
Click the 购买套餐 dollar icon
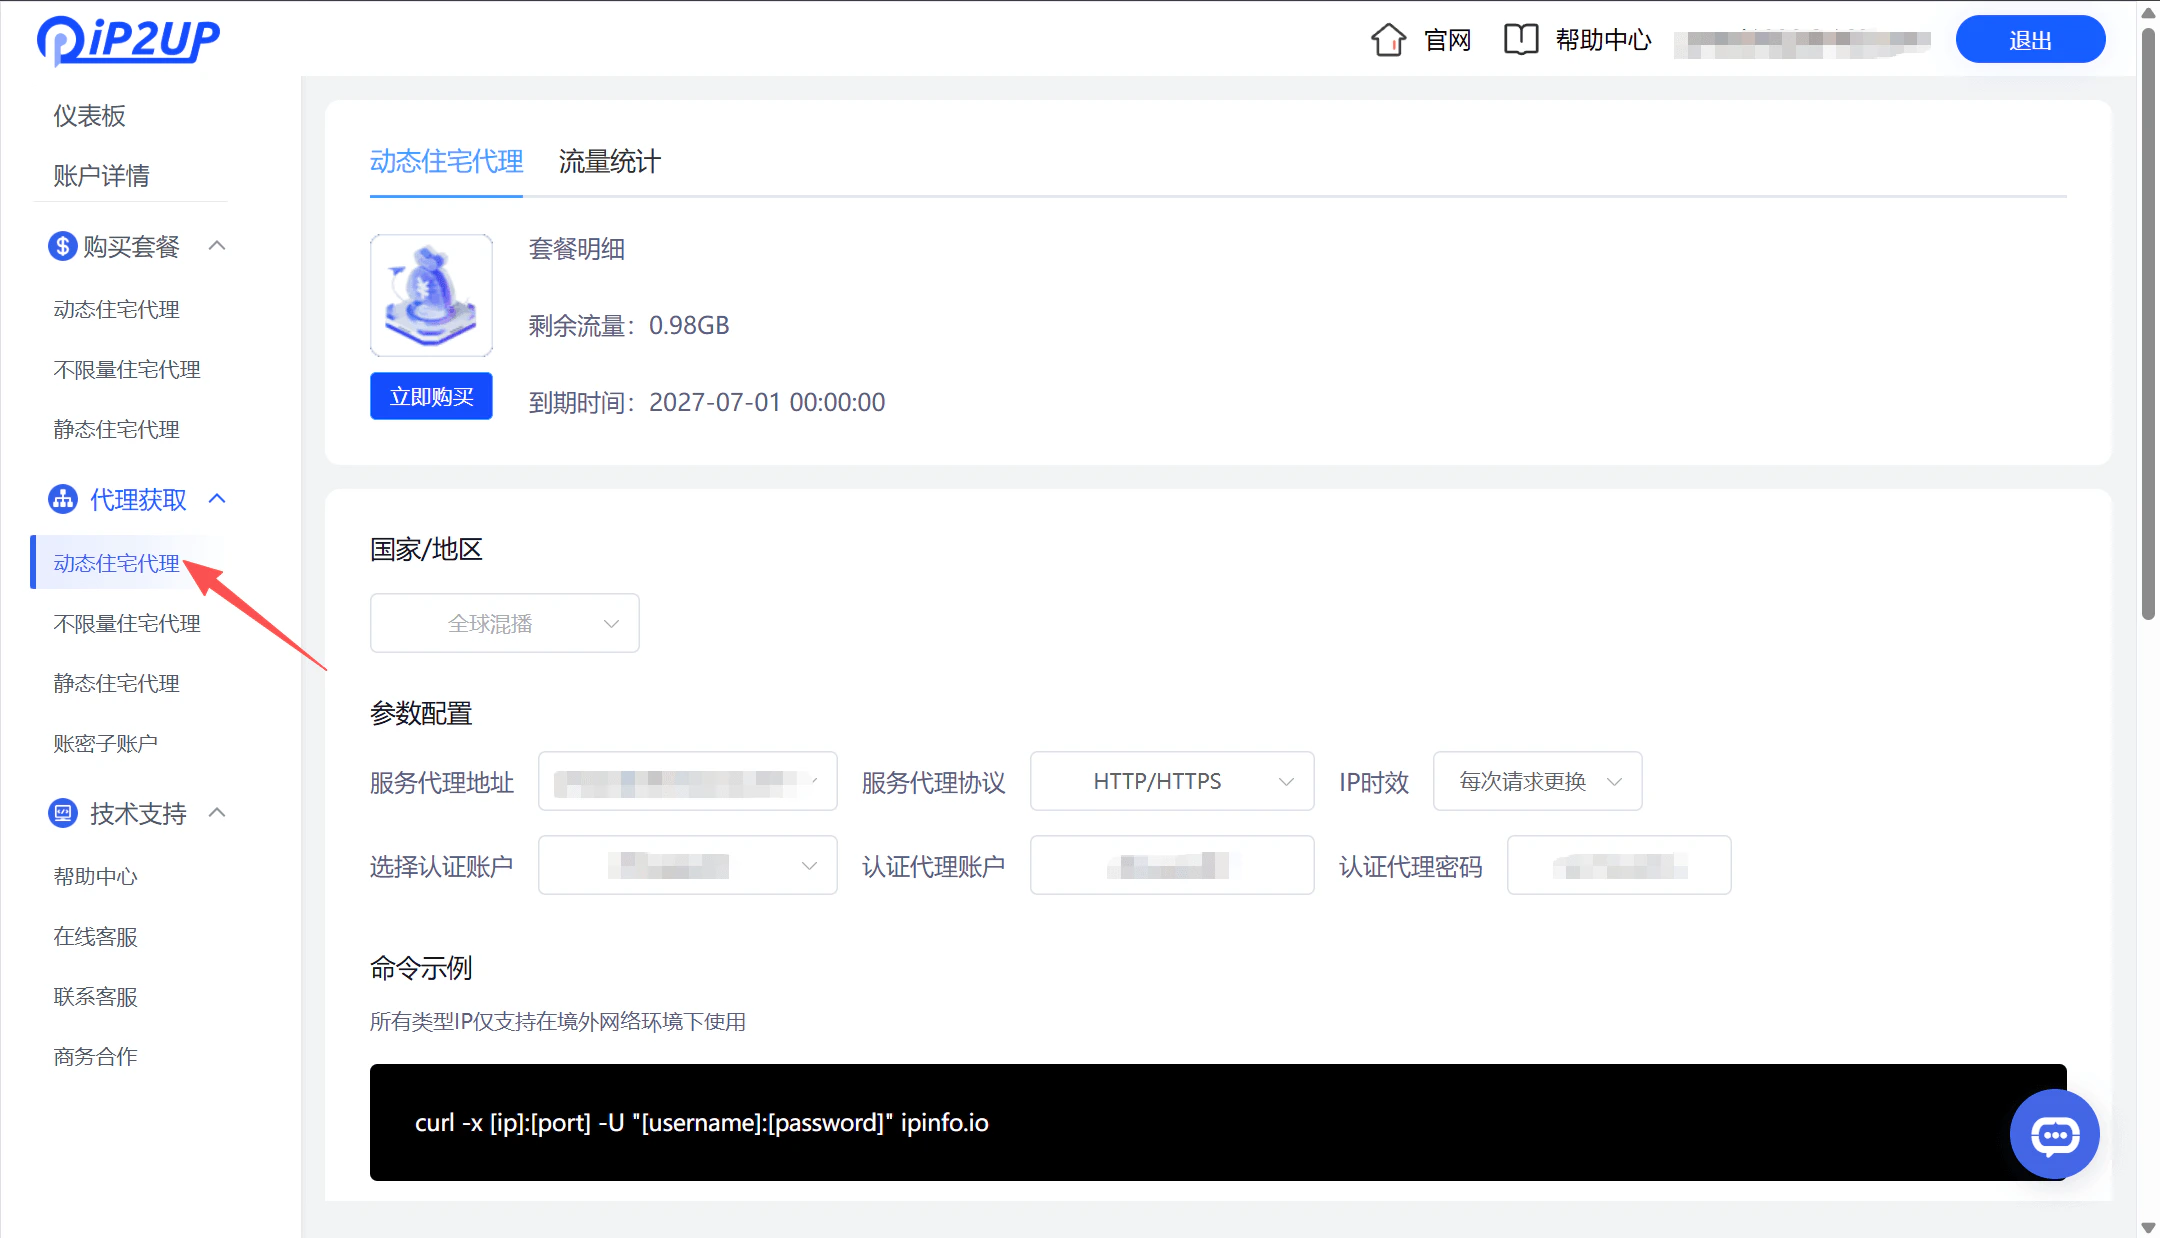click(62, 246)
